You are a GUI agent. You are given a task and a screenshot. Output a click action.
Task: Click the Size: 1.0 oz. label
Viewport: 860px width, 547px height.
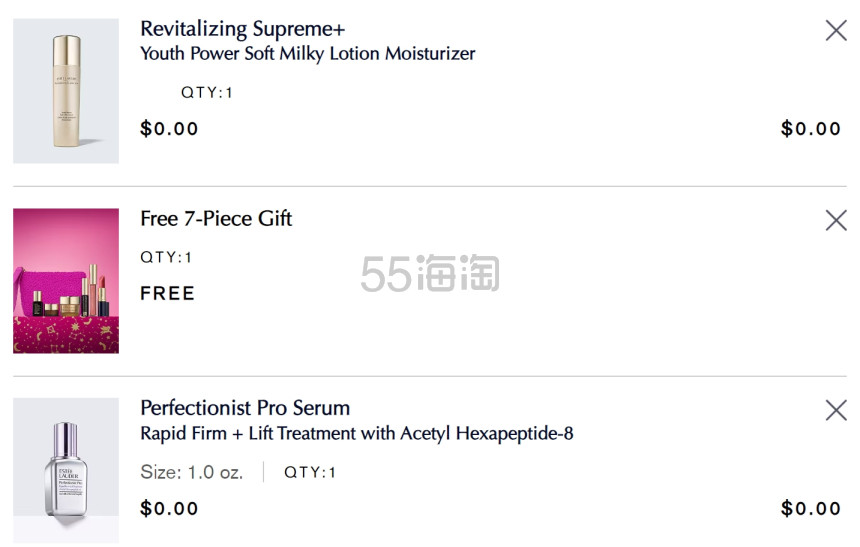(x=192, y=472)
